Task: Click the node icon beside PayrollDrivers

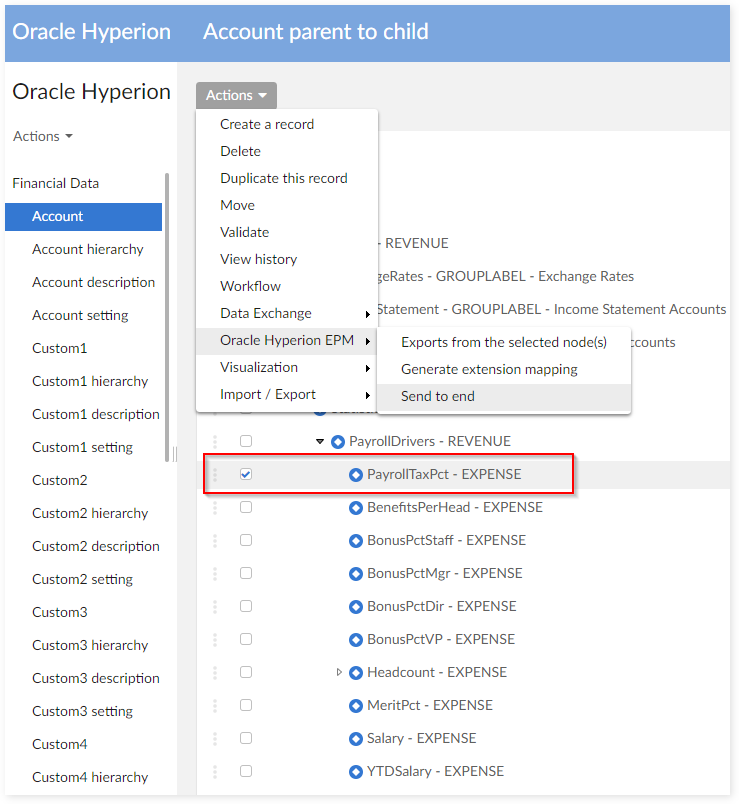Action: point(337,441)
